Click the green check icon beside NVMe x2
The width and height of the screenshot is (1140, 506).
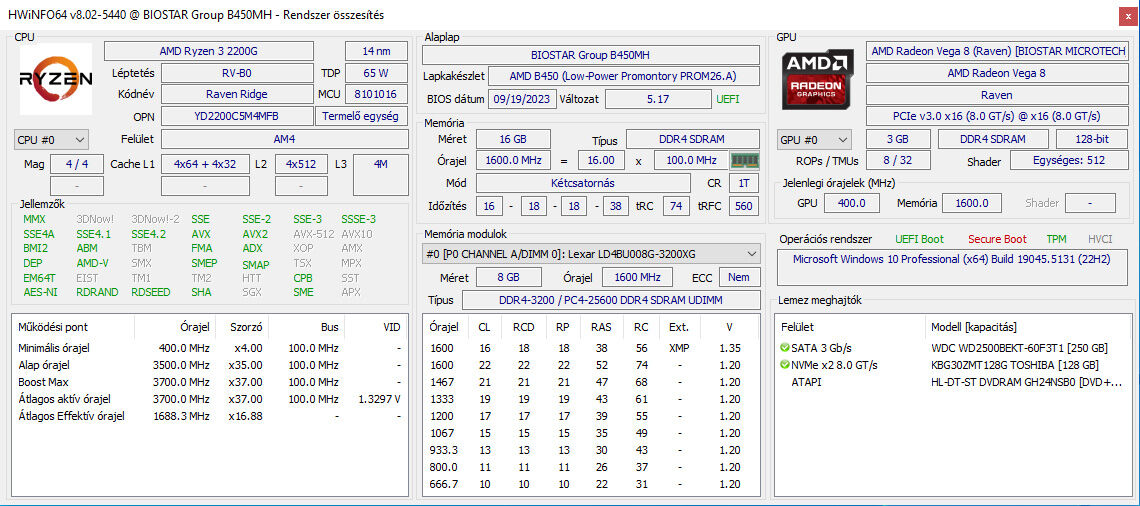[x=784, y=365]
